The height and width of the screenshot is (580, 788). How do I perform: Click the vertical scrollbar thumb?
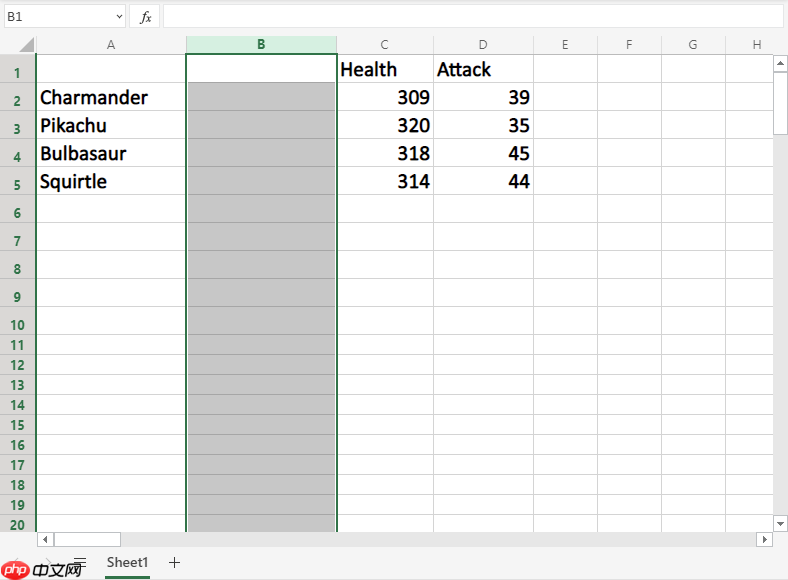[780, 103]
